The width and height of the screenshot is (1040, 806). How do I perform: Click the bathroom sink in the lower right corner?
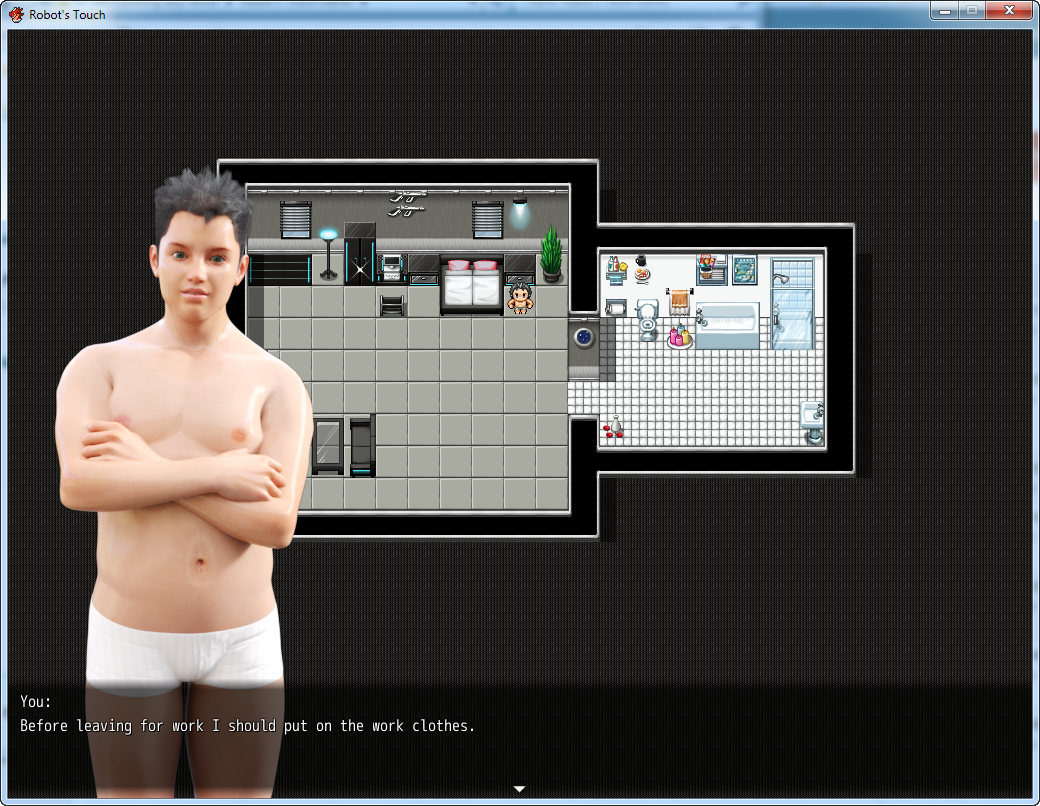point(812,422)
